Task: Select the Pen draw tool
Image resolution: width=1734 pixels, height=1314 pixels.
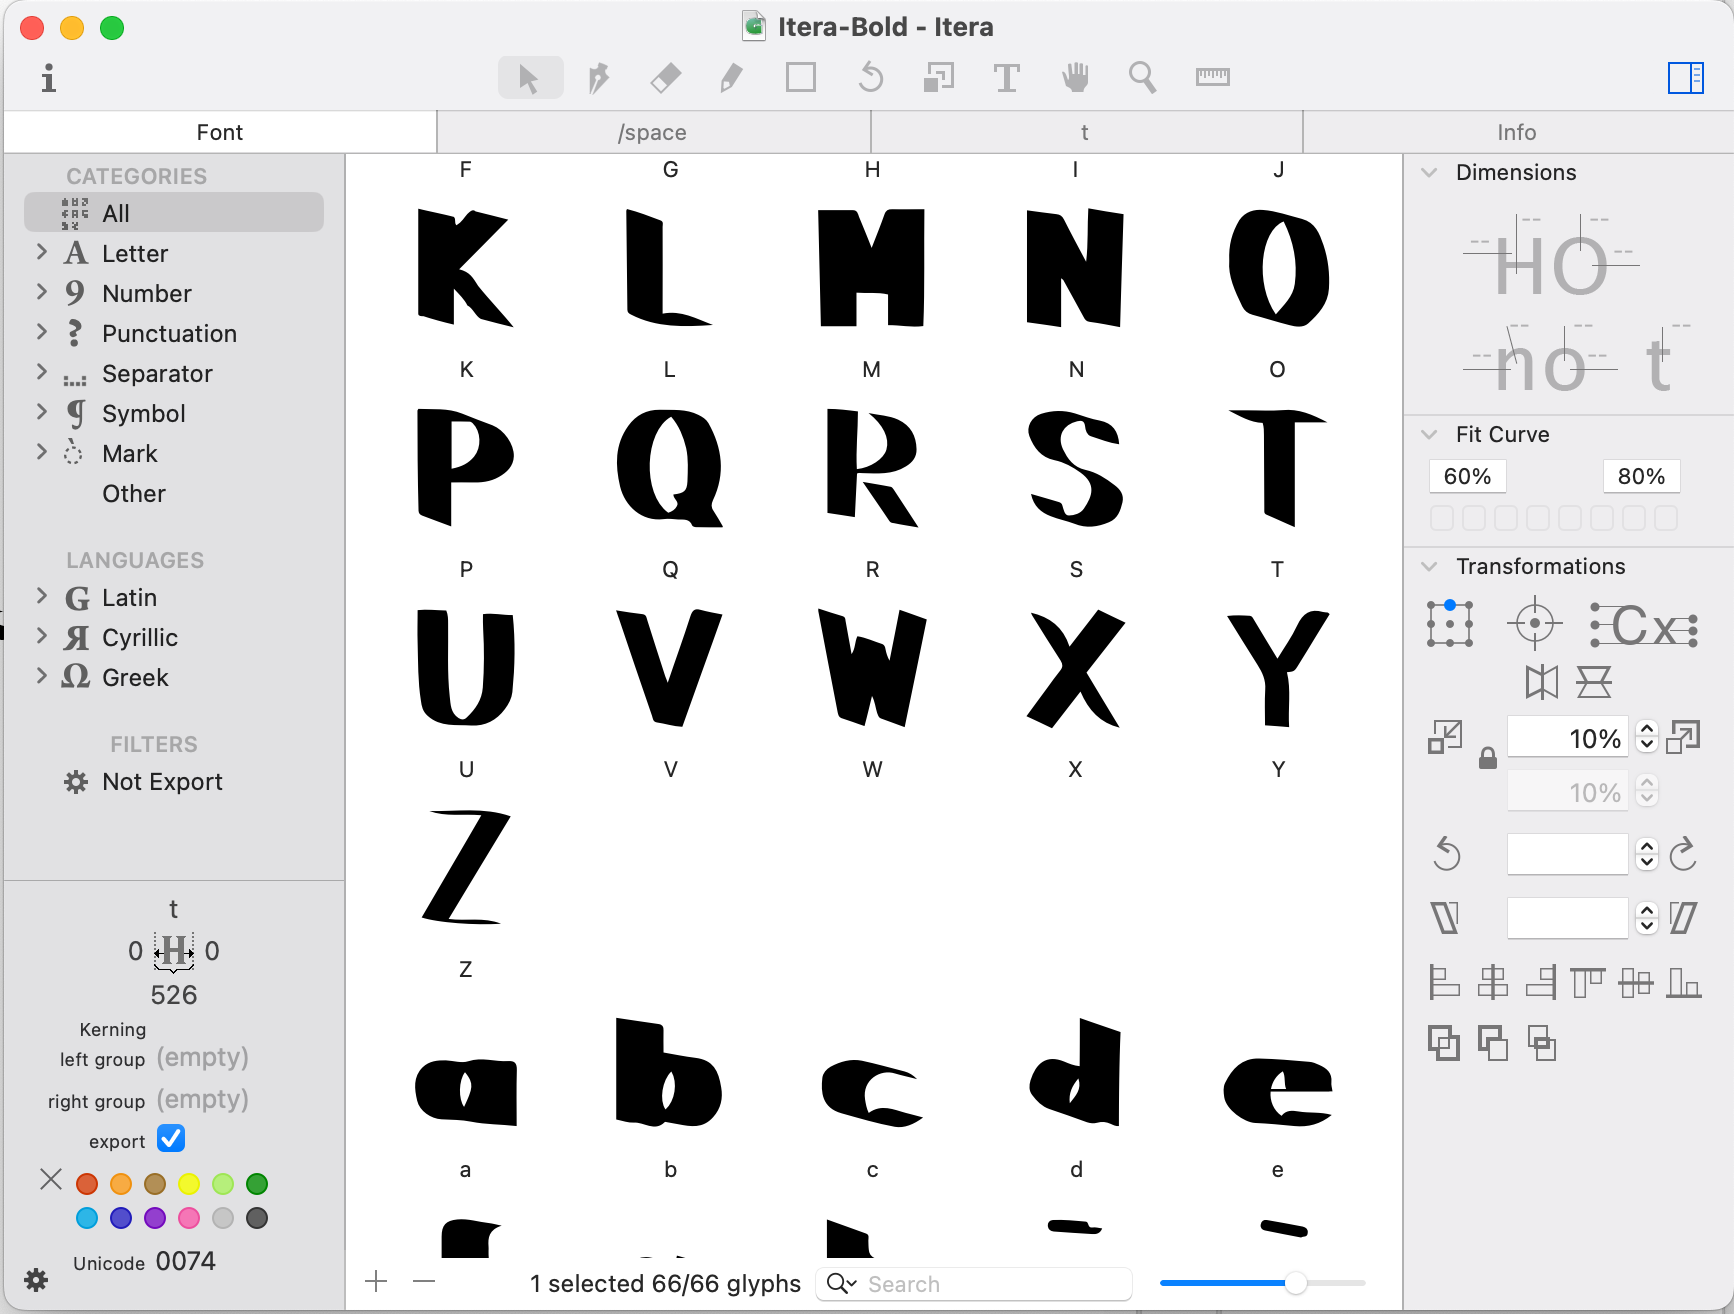Action: (x=598, y=78)
